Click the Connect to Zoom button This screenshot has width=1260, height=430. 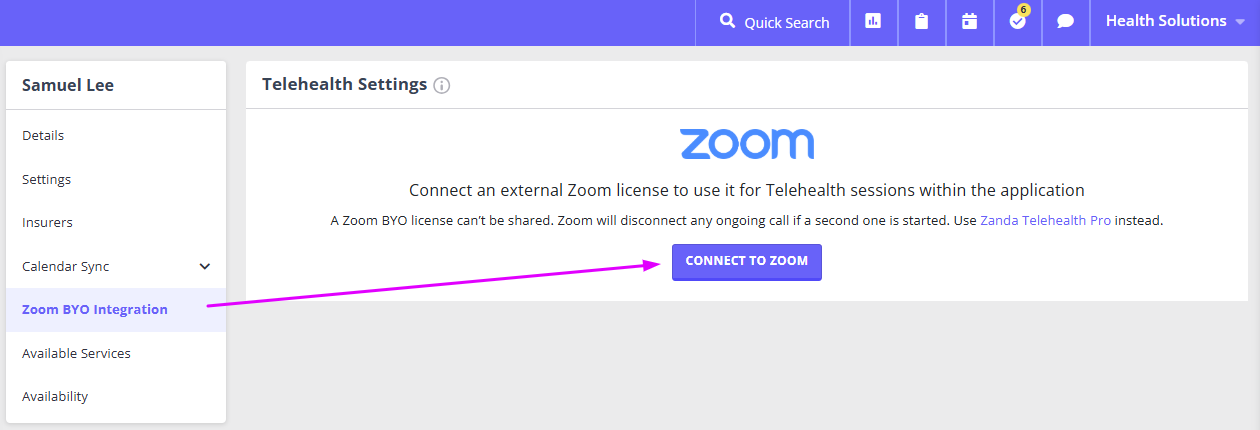(x=747, y=262)
